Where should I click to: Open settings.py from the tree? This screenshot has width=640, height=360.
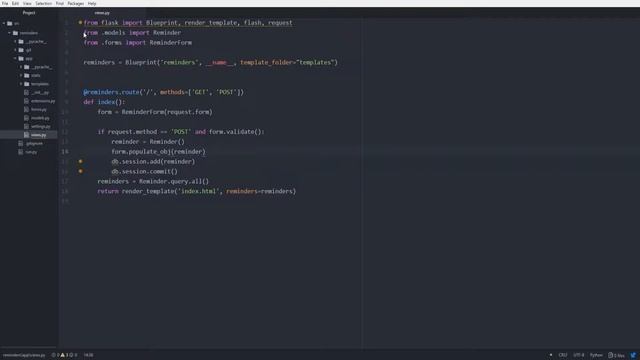tap(40, 127)
